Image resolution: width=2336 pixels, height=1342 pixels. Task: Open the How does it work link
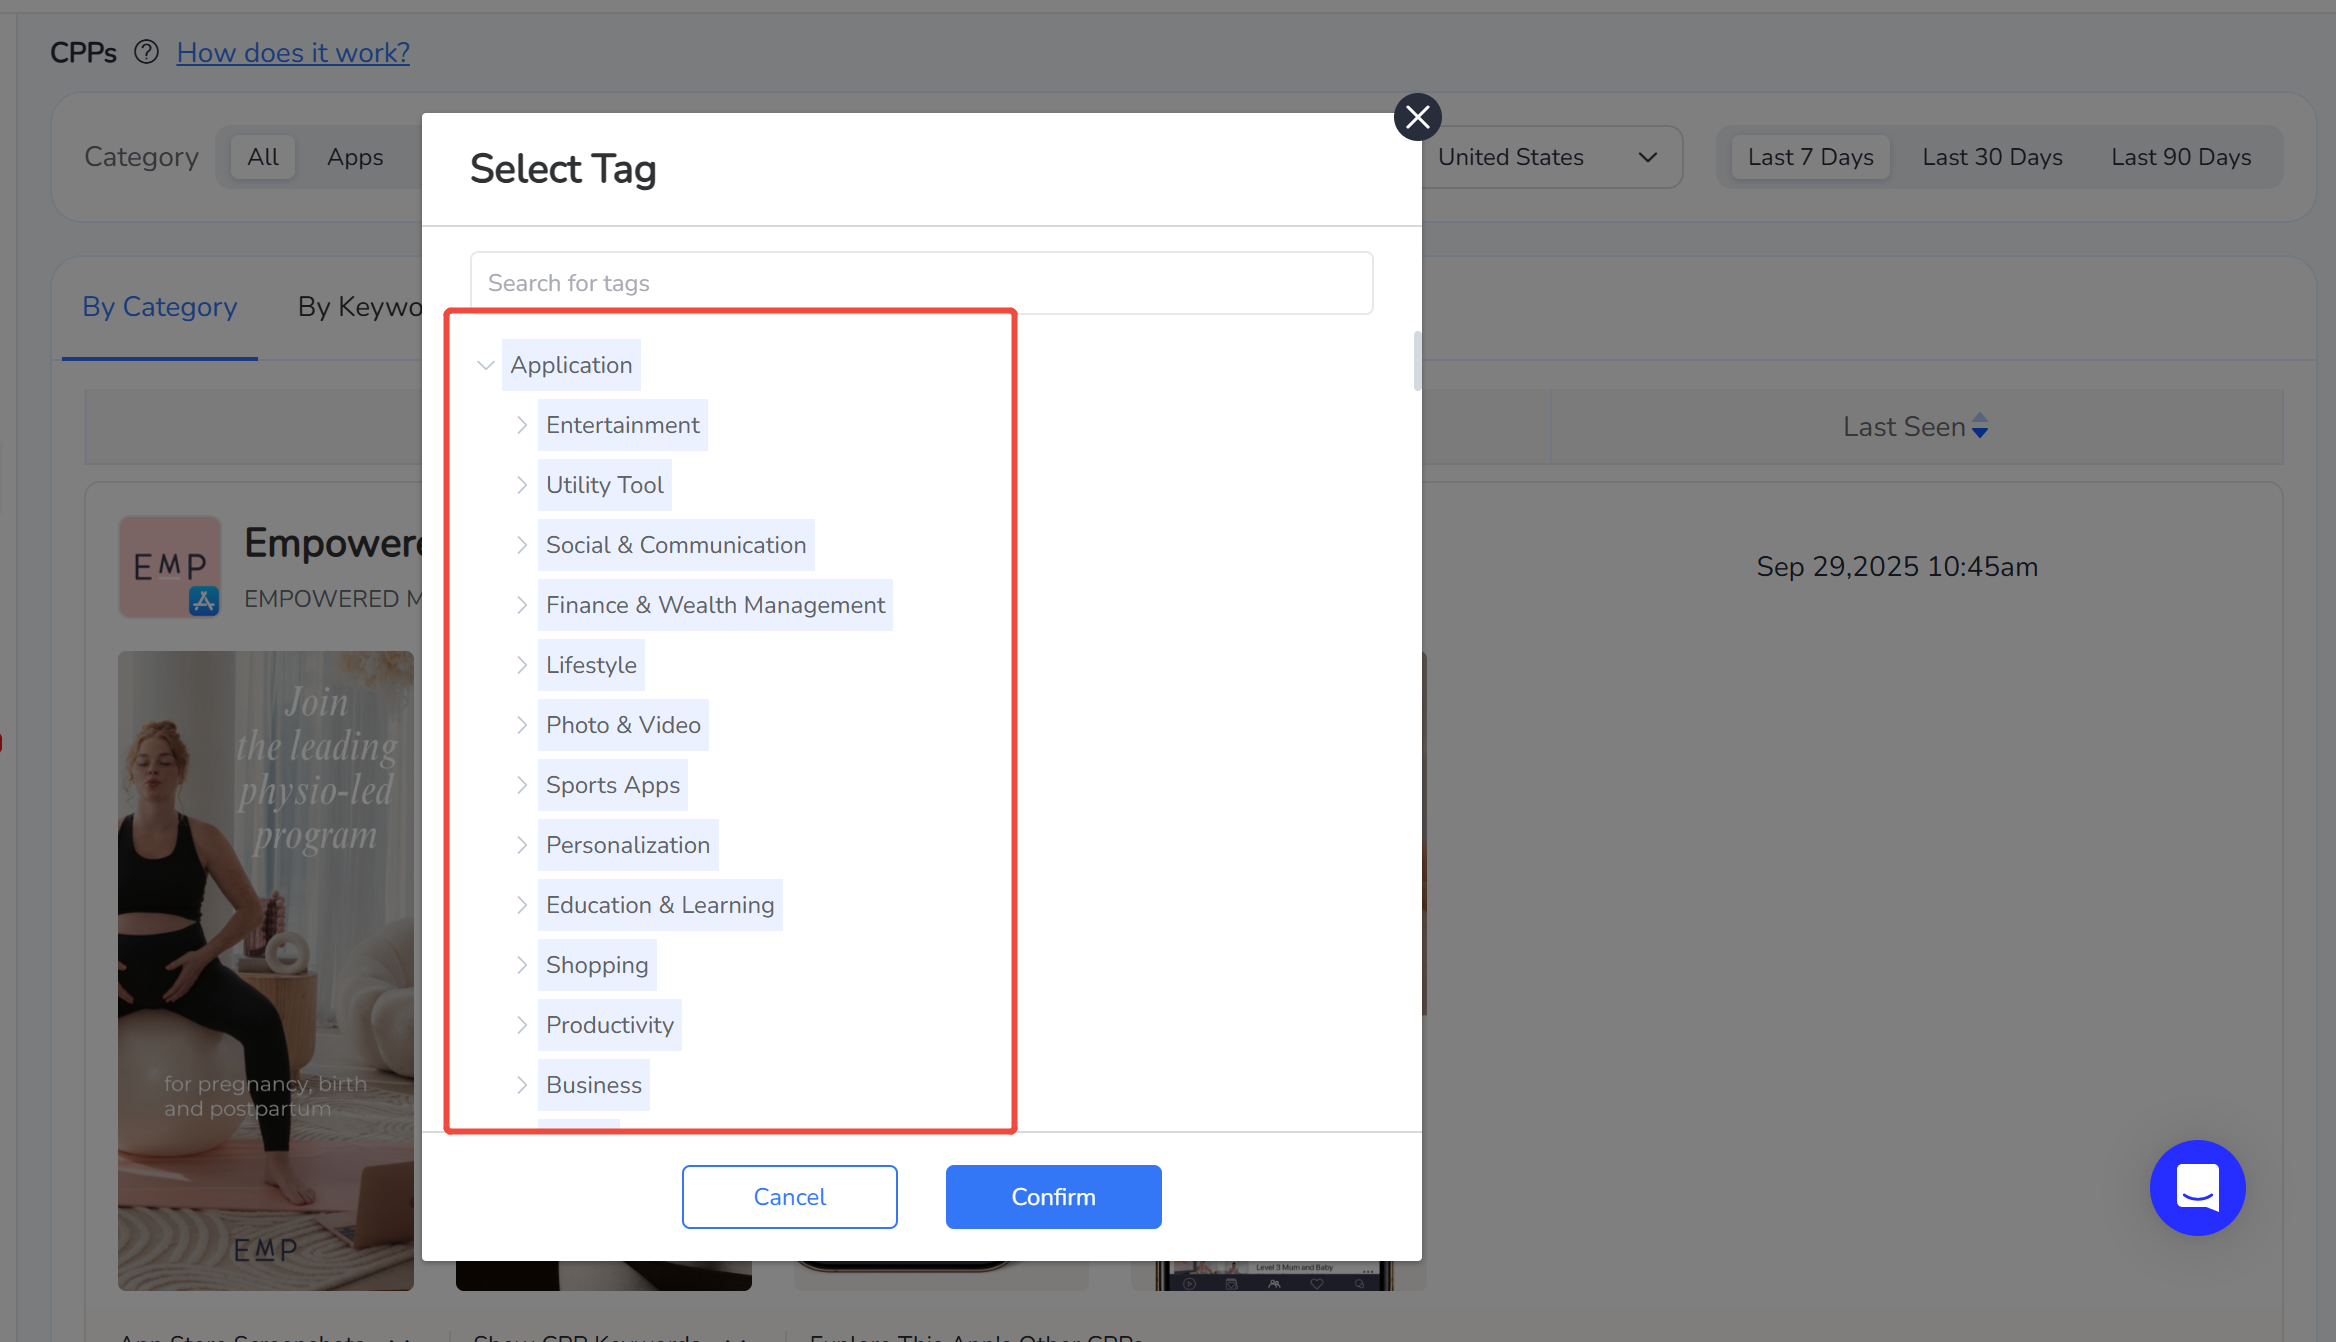click(293, 52)
